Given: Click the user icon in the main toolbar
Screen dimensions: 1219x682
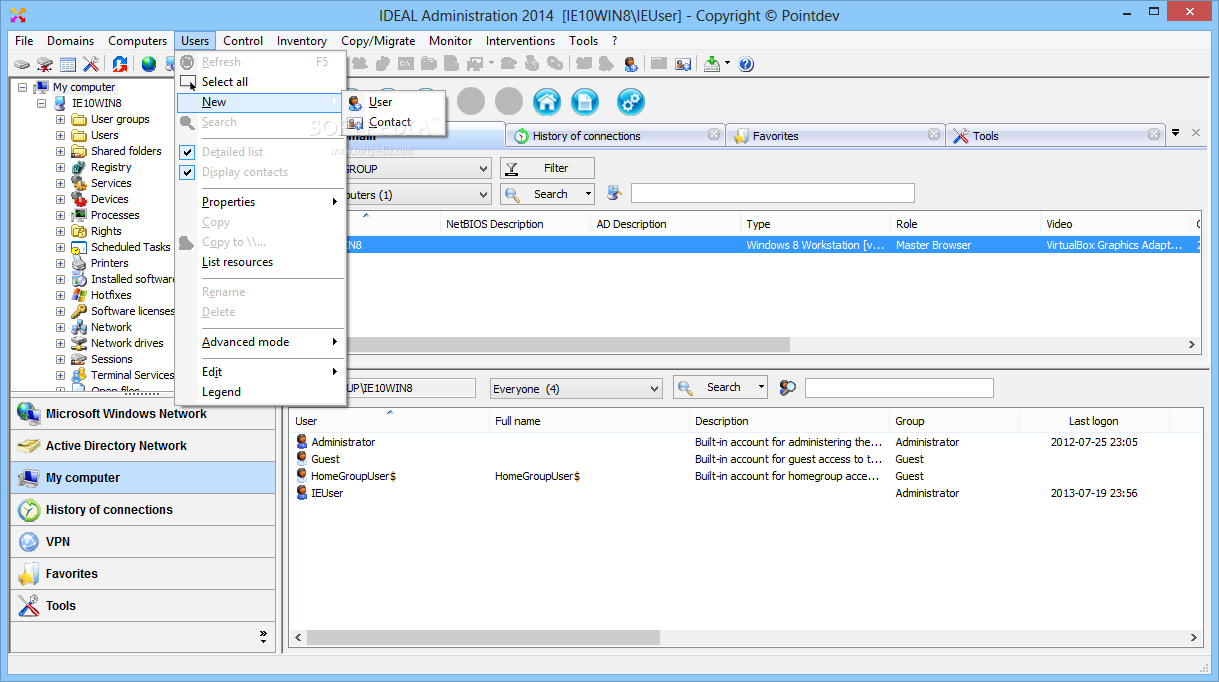Looking at the screenshot, I should (x=631, y=64).
